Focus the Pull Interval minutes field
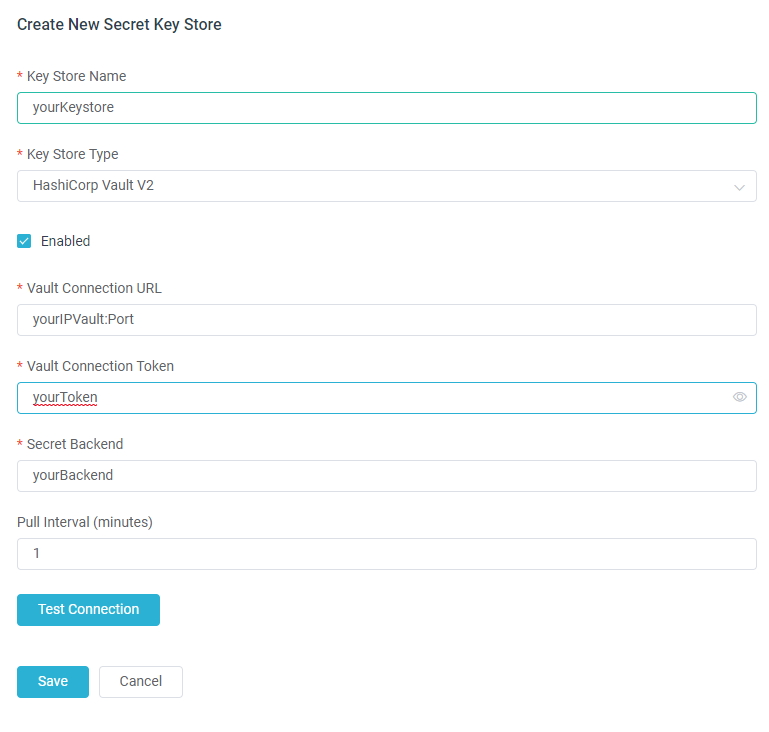 [386, 554]
